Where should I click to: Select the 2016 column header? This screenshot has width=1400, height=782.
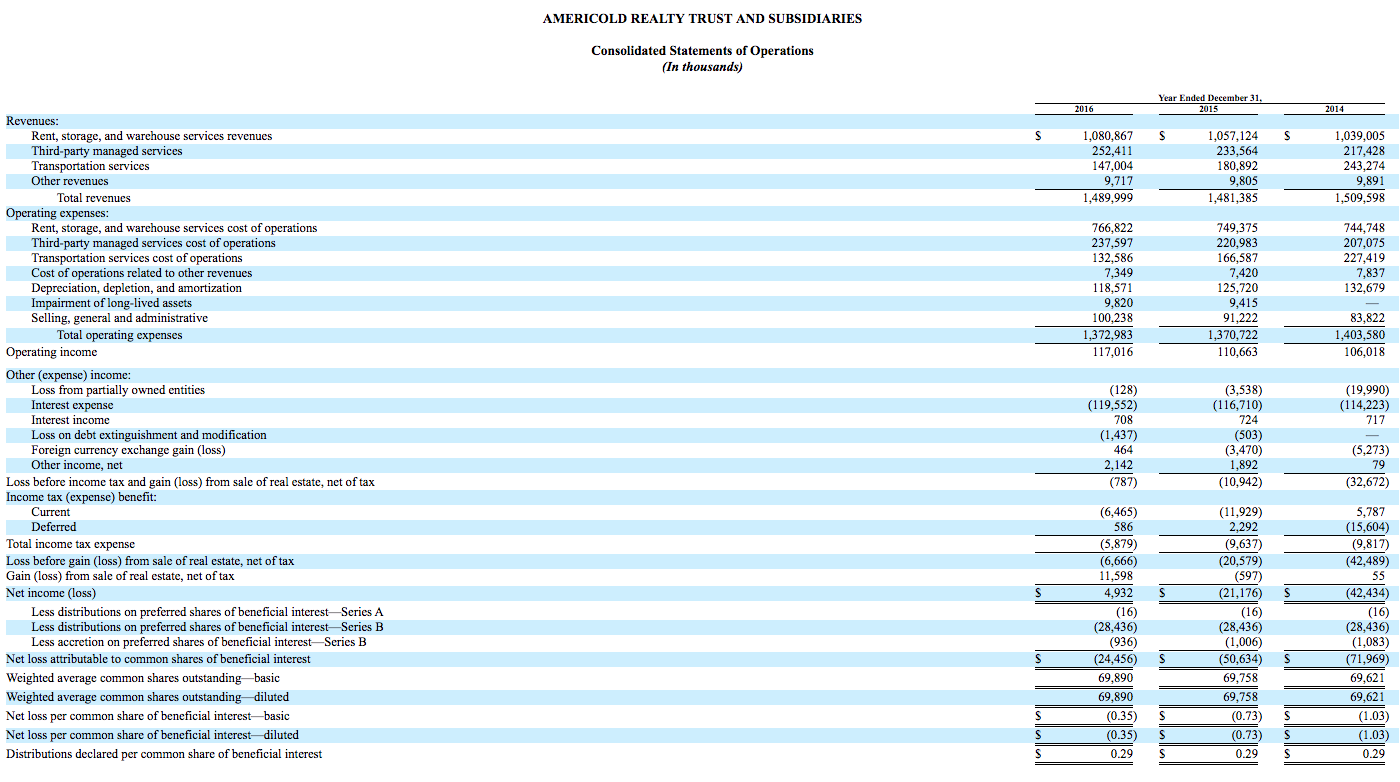tap(1084, 109)
